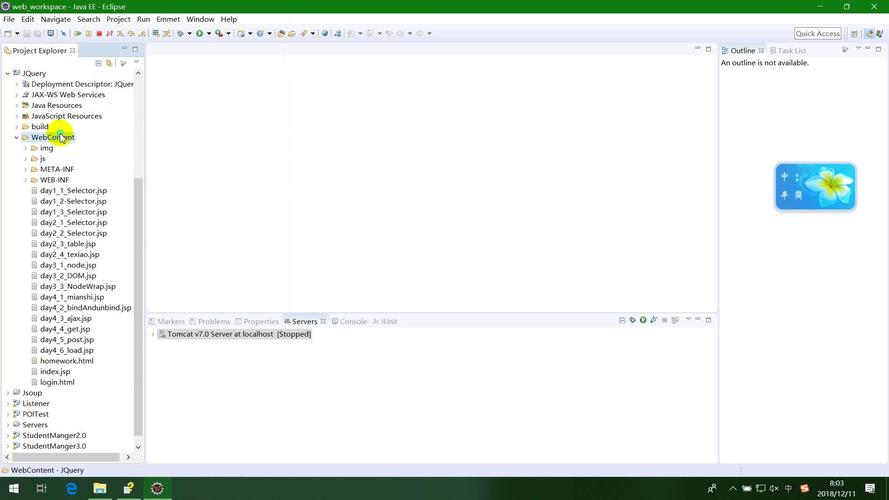Screen dimensions: 889x500
Task: Expand the WEB-INF folder
Action: tap(26, 180)
